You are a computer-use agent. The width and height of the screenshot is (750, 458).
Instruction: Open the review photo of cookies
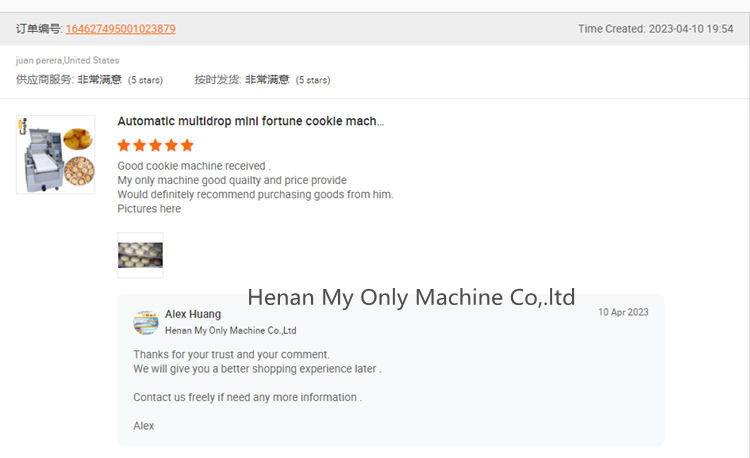coord(140,255)
